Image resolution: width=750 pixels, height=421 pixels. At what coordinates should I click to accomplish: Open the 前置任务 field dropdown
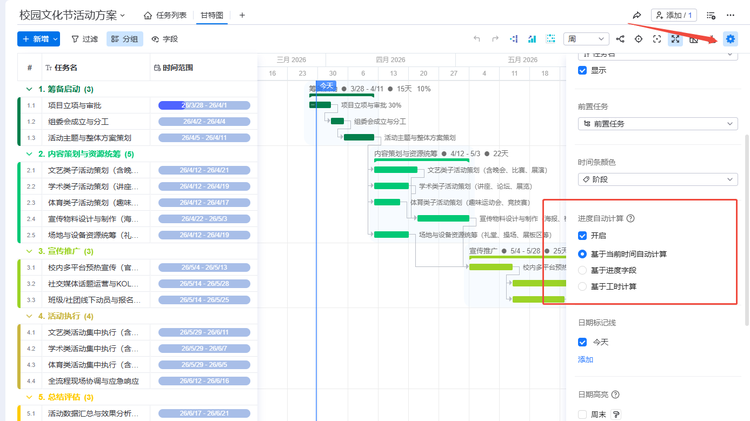(x=657, y=124)
